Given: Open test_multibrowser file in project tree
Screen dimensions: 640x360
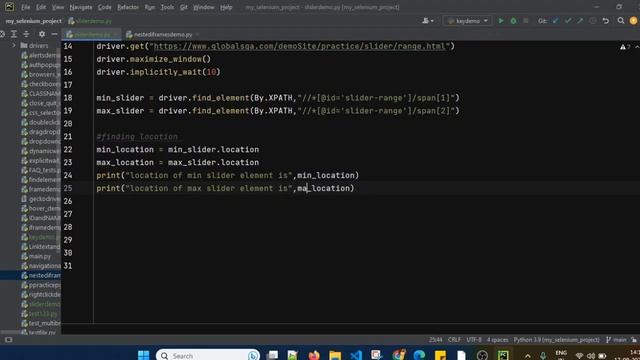Looking at the screenshot, I should point(41,323).
